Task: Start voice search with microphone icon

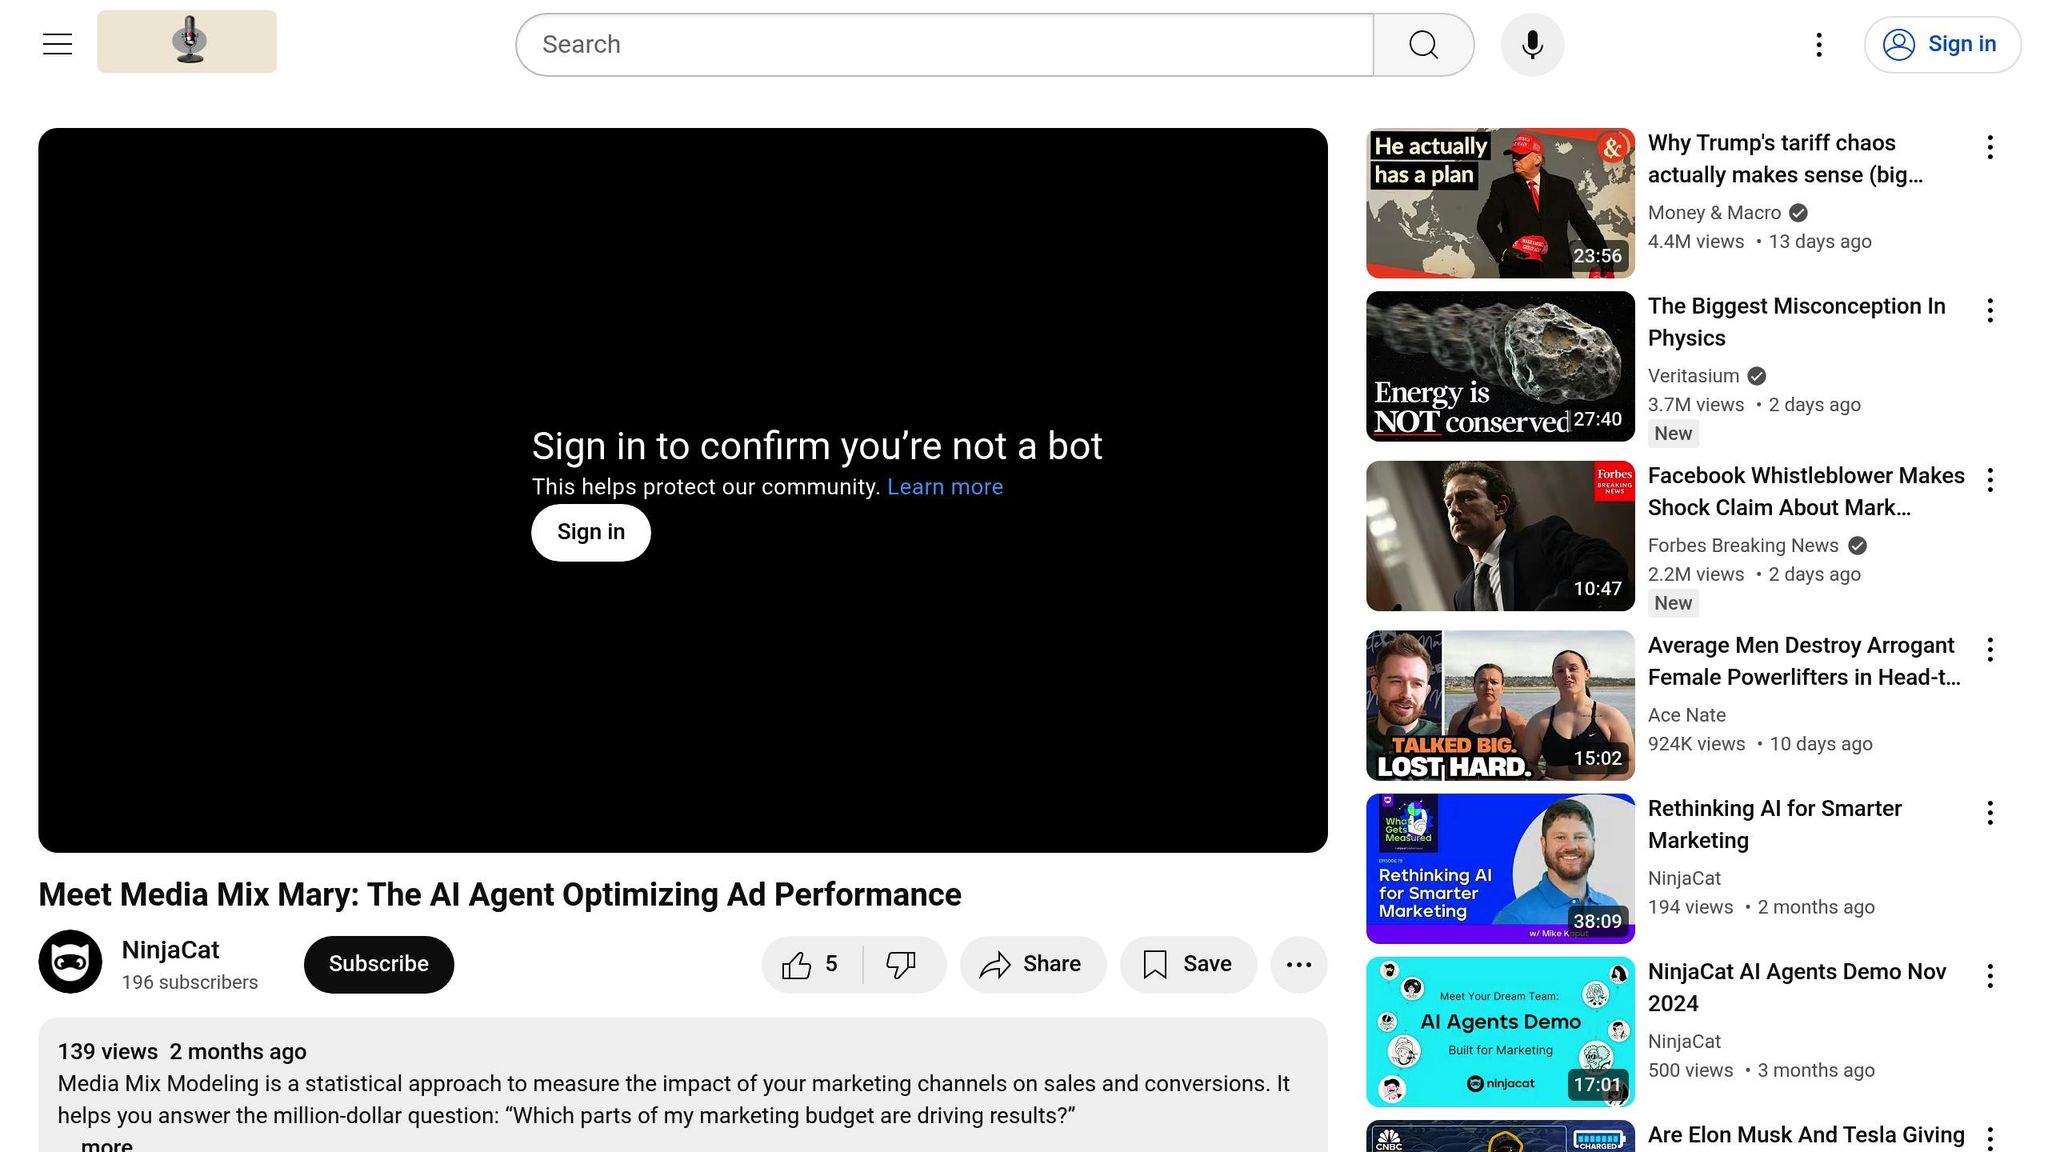Action: (x=1532, y=44)
